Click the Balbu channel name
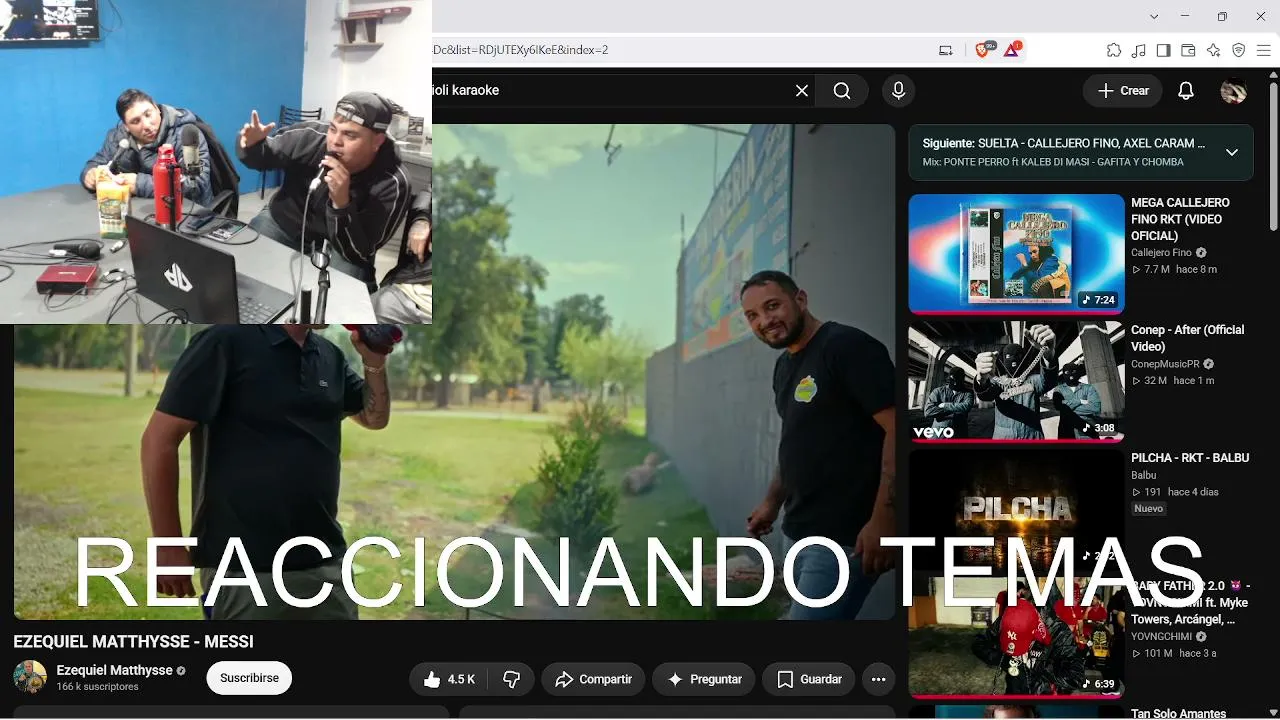Screen dimensions: 1280x720 click(1143, 475)
